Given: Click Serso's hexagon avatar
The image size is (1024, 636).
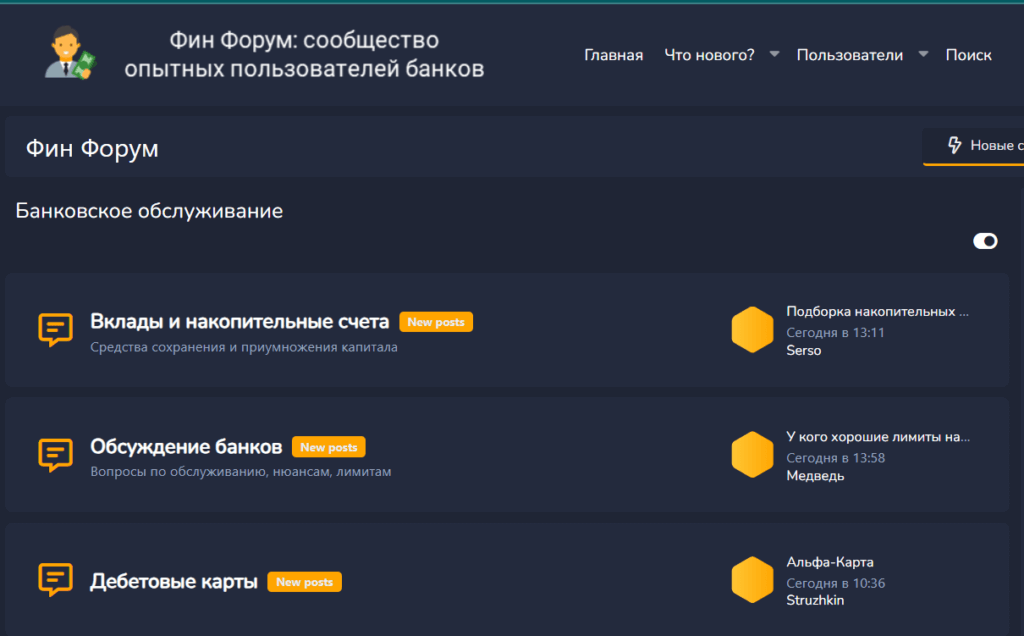Looking at the screenshot, I should point(752,330).
